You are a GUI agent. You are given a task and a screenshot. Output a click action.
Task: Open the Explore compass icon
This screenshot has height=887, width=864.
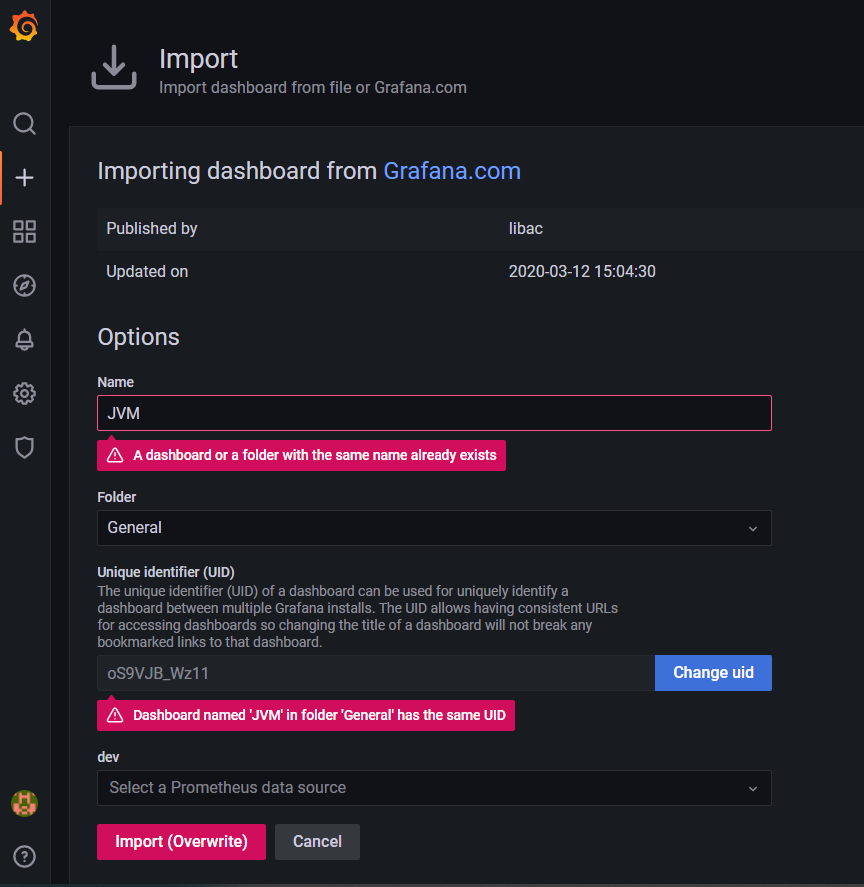(x=24, y=286)
